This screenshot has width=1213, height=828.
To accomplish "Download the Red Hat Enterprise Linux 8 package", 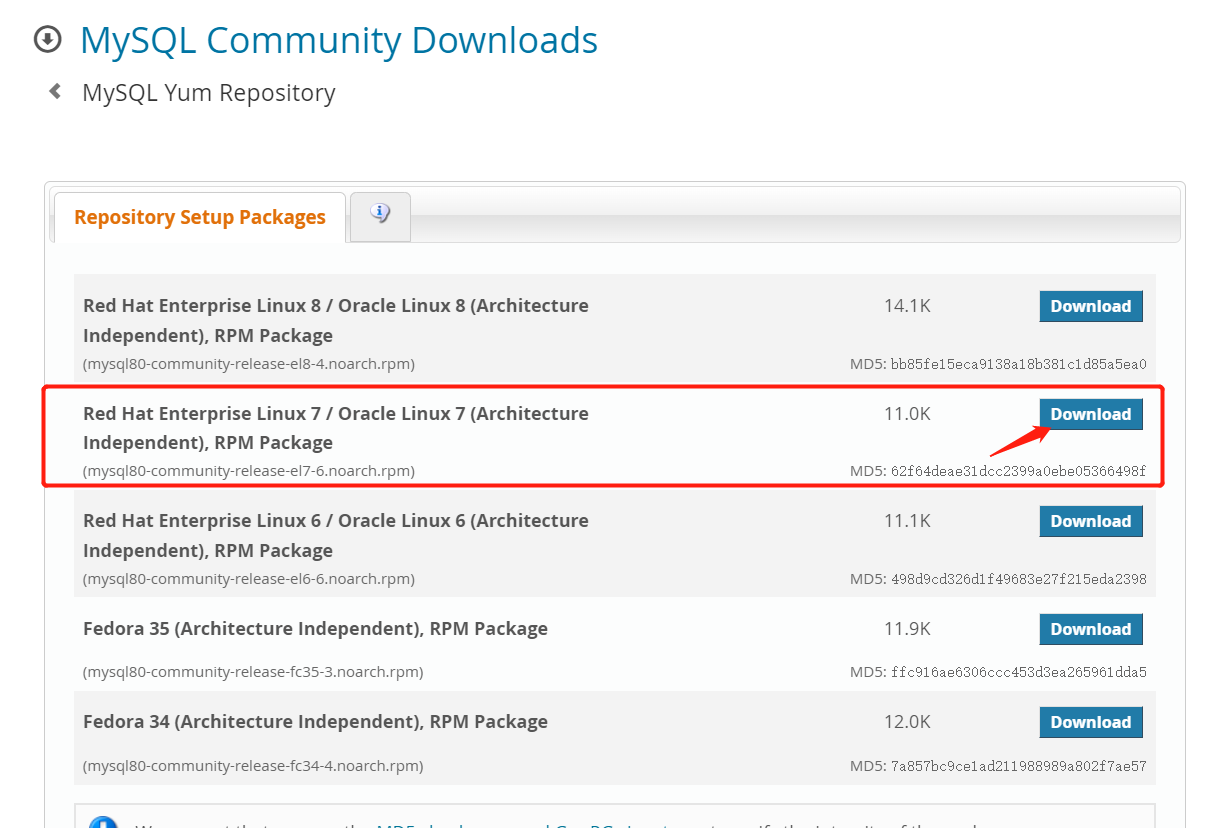I will pos(1091,306).
